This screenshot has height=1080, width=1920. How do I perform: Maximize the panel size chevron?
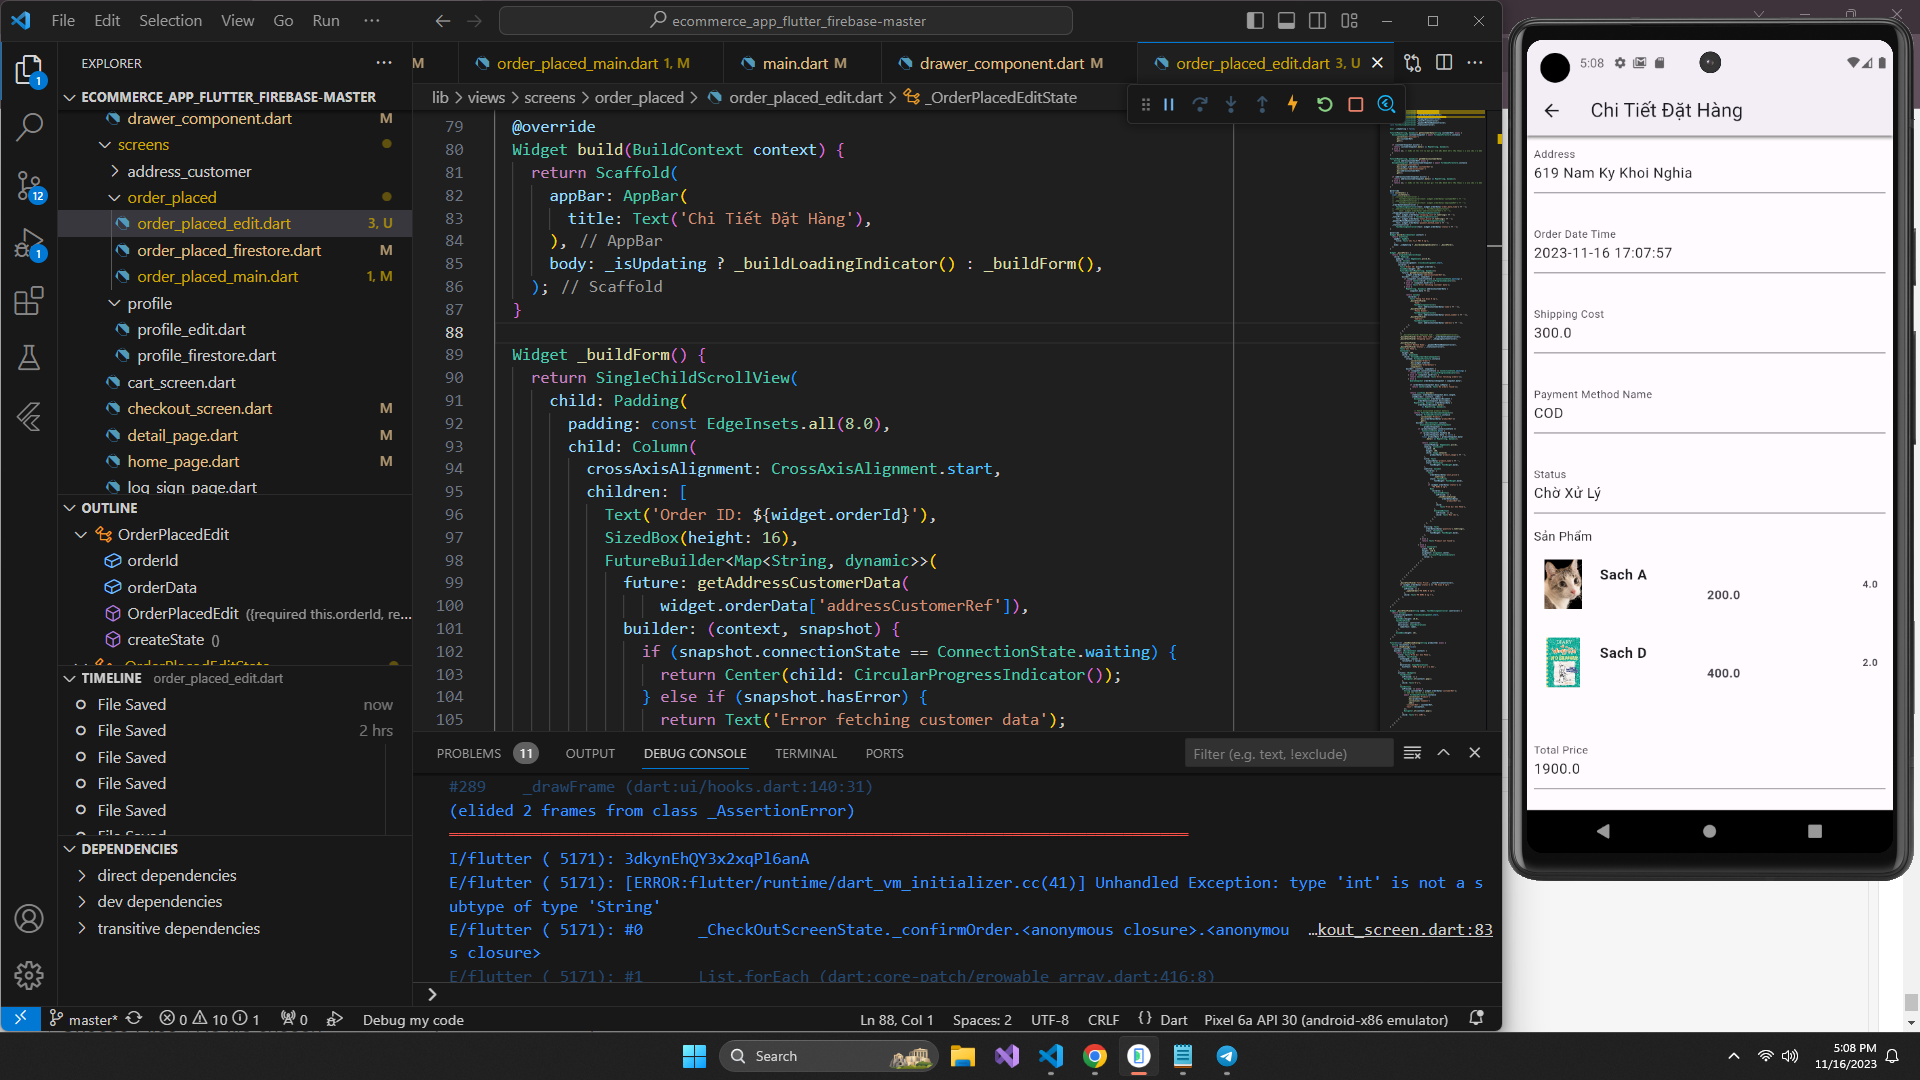click(1443, 753)
